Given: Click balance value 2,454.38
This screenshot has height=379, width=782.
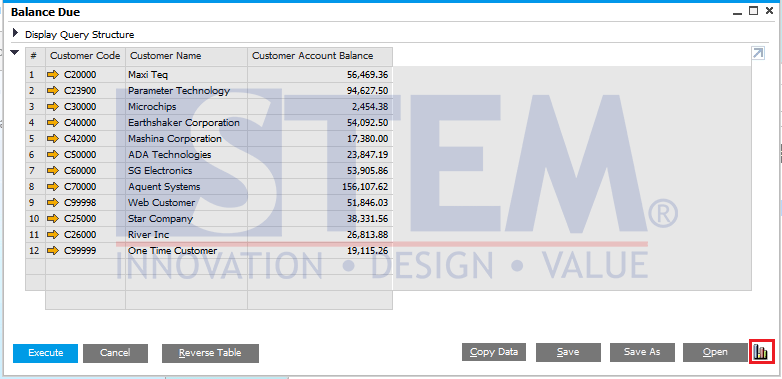Looking at the screenshot, I should [370, 107].
